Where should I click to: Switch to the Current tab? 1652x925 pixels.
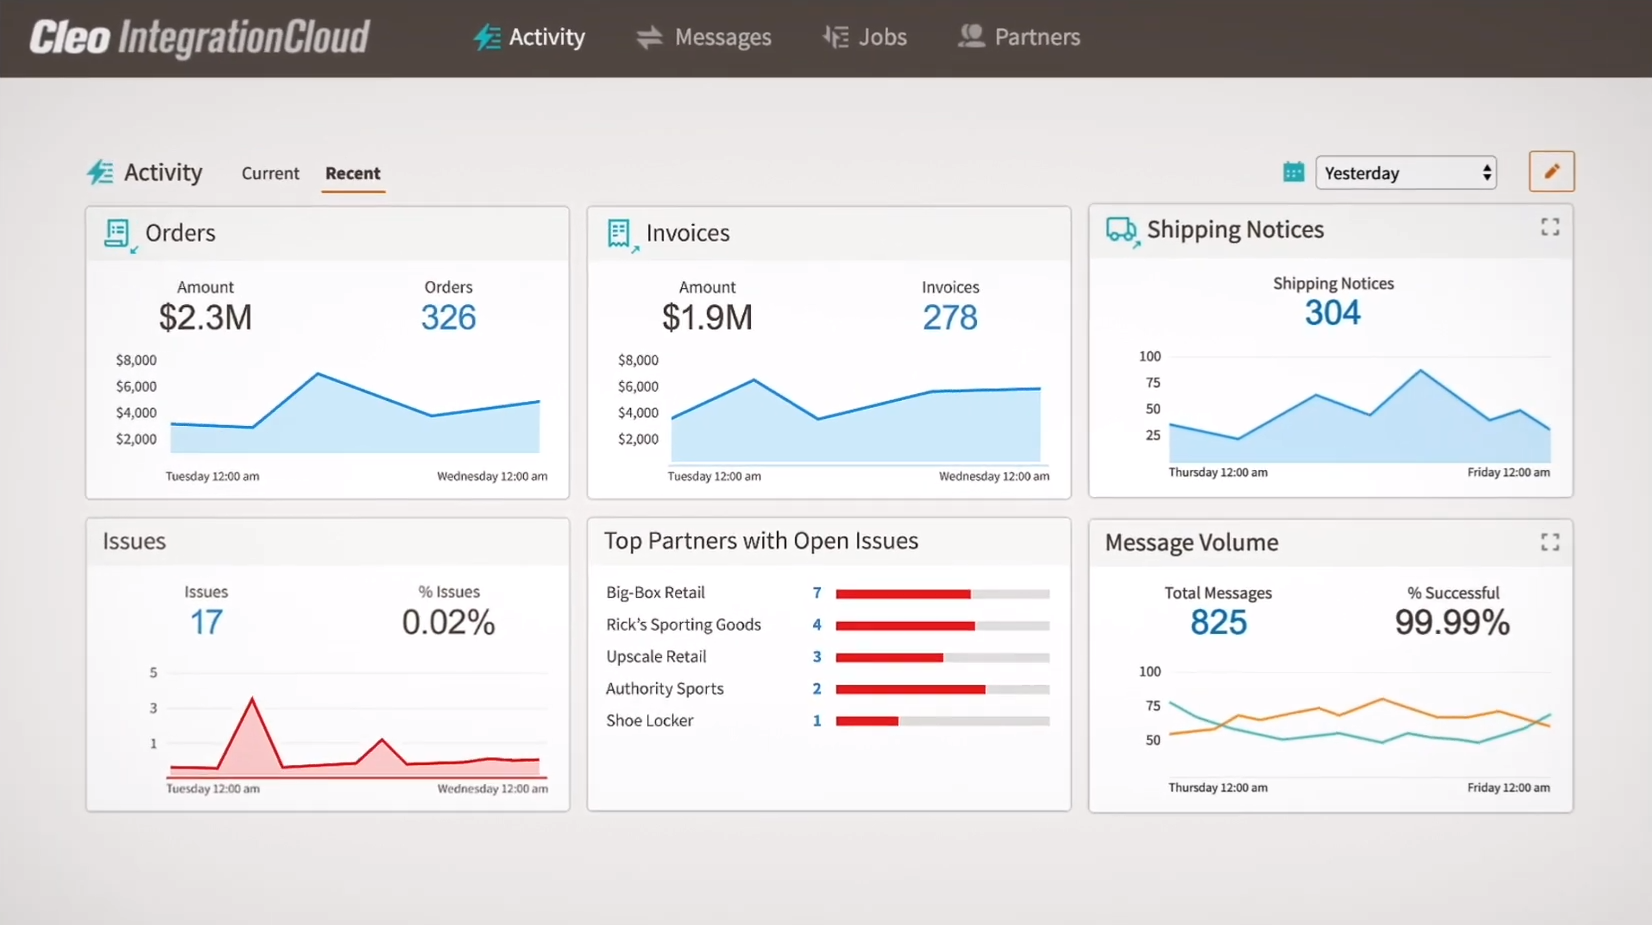point(270,173)
